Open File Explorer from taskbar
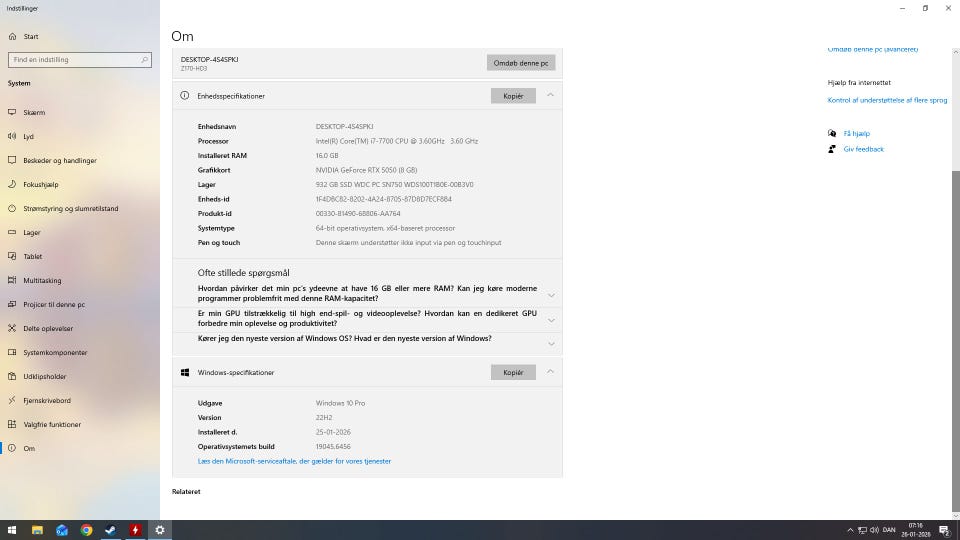The width and height of the screenshot is (960, 540). click(37, 530)
